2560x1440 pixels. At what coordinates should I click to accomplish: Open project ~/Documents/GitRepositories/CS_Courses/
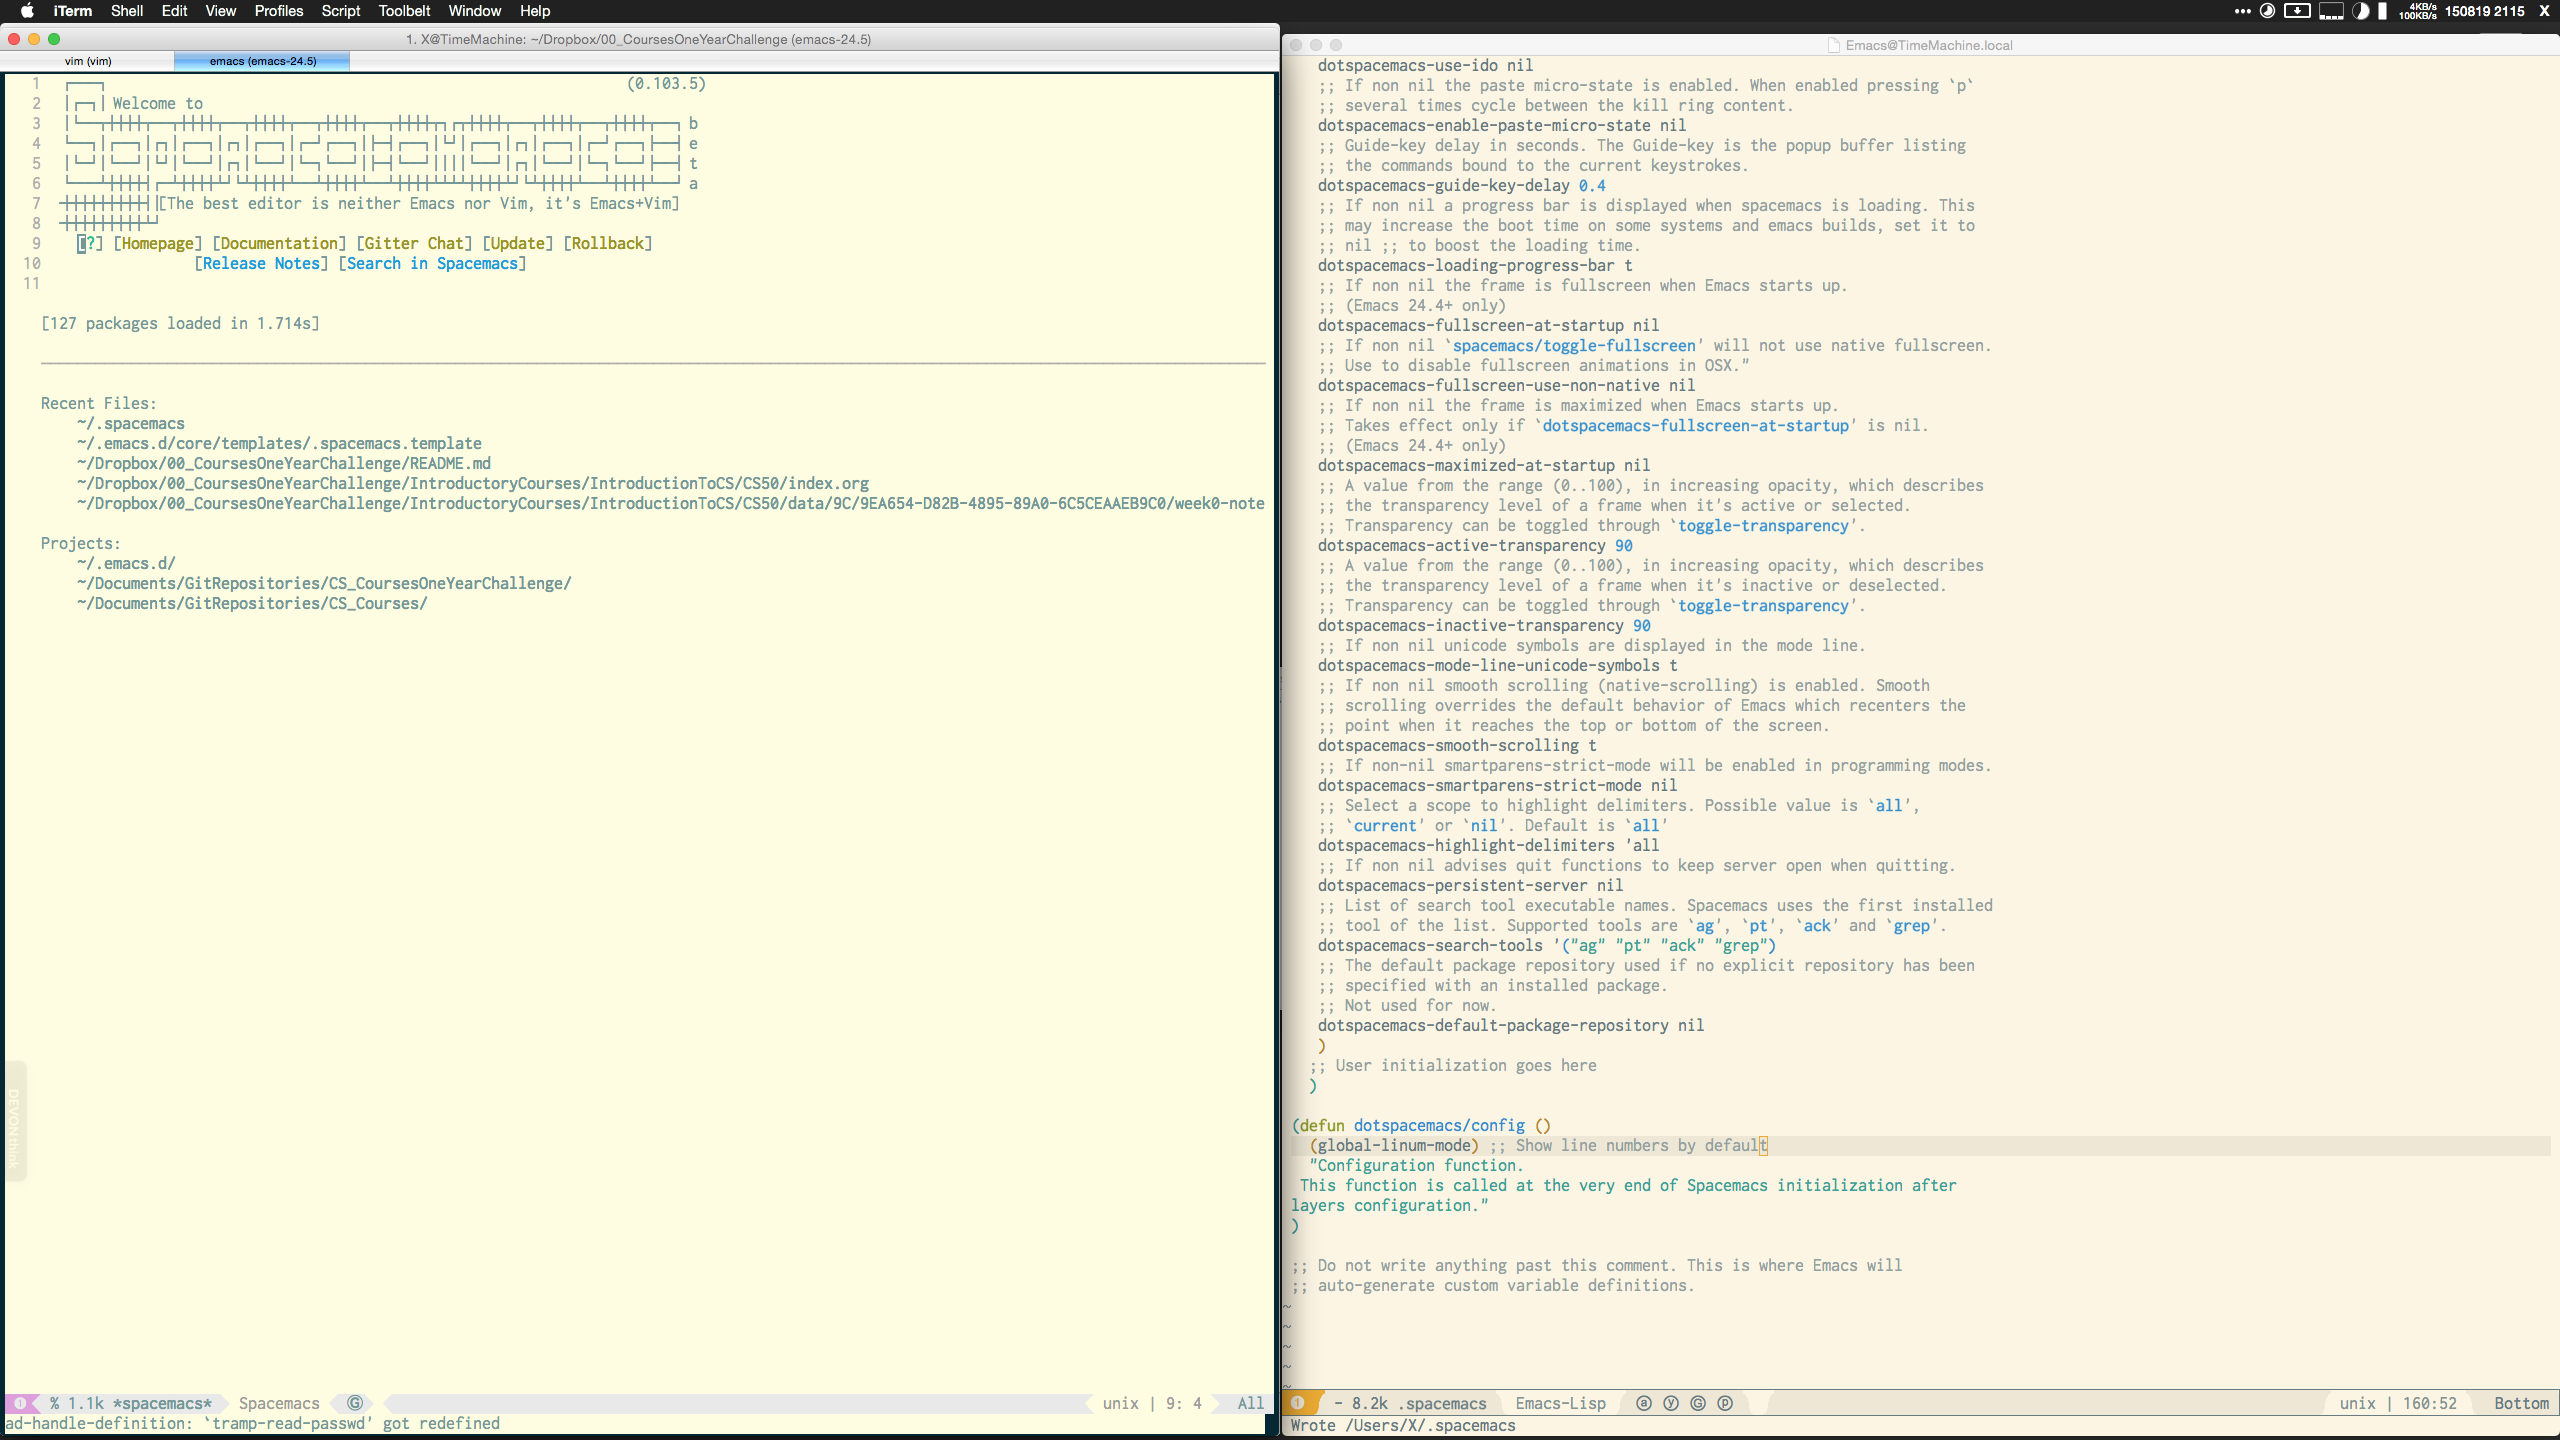[x=252, y=603]
